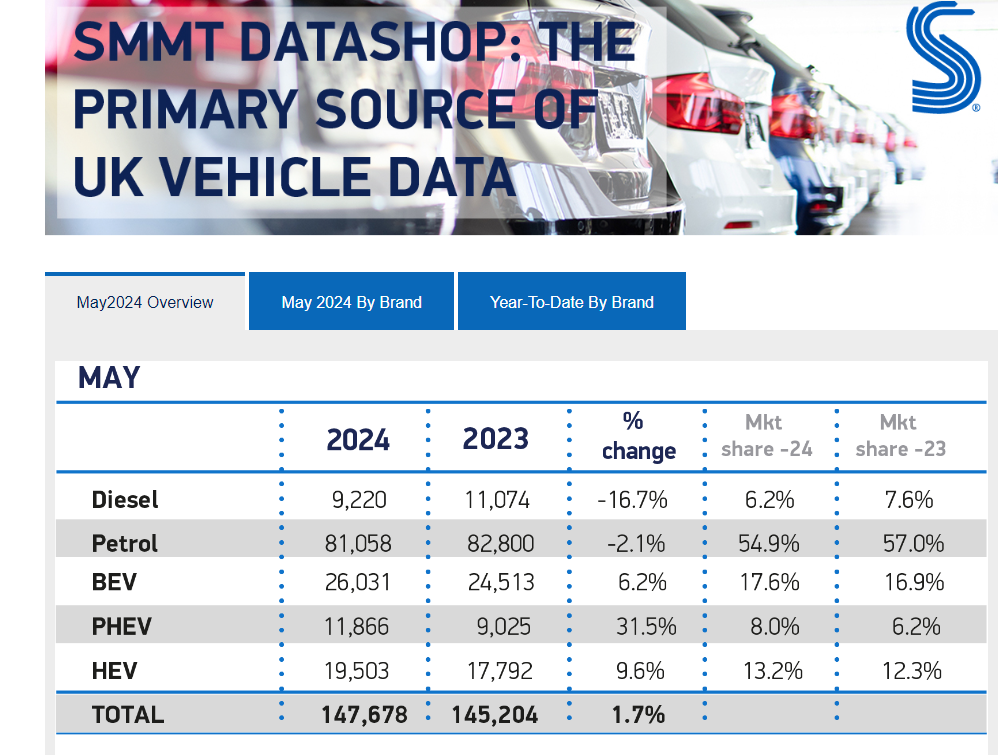The image size is (998, 755).
Task: Select the HEV row label
Action: coord(114,670)
